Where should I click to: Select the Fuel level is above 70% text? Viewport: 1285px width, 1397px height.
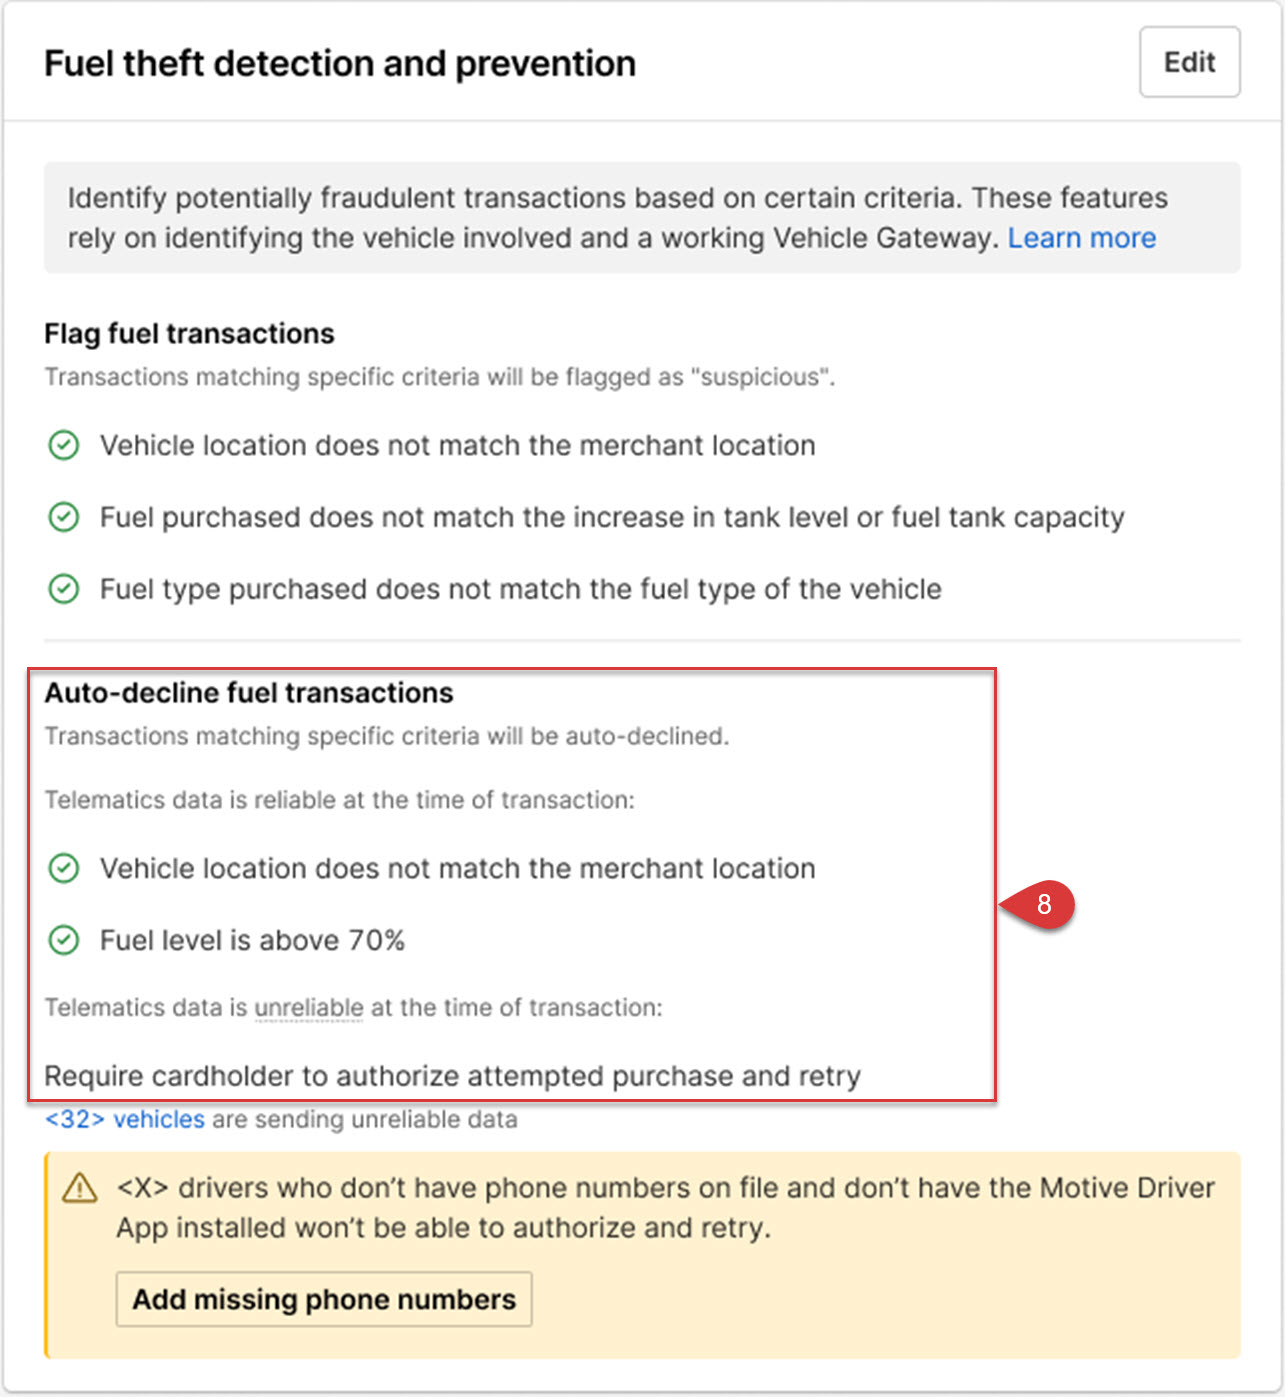tap(252, 940)
